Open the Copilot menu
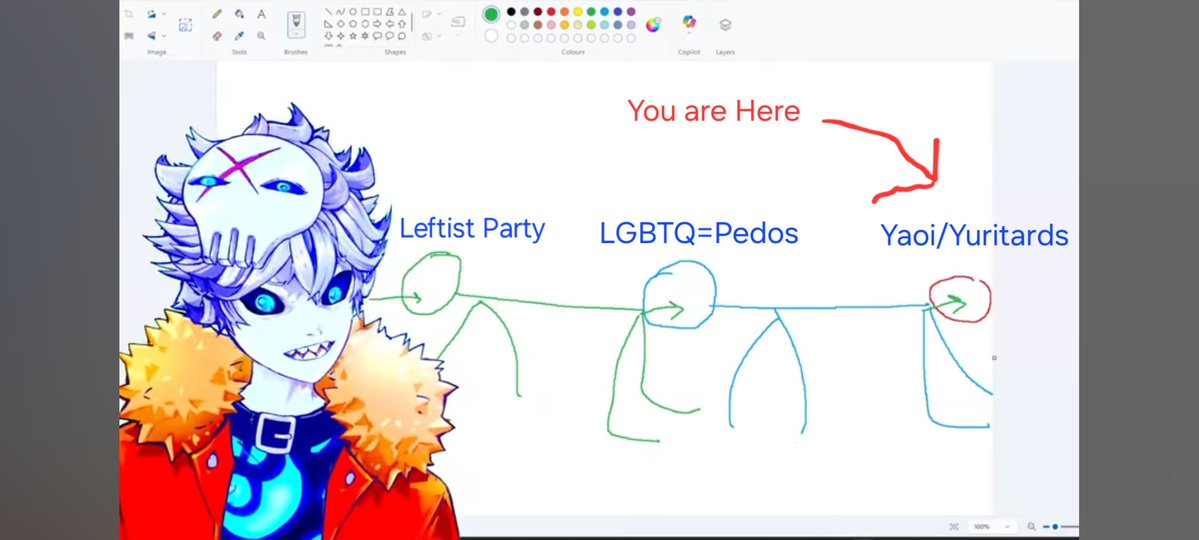This screenshot has height=540, width=1199. [x=690, y=23]
